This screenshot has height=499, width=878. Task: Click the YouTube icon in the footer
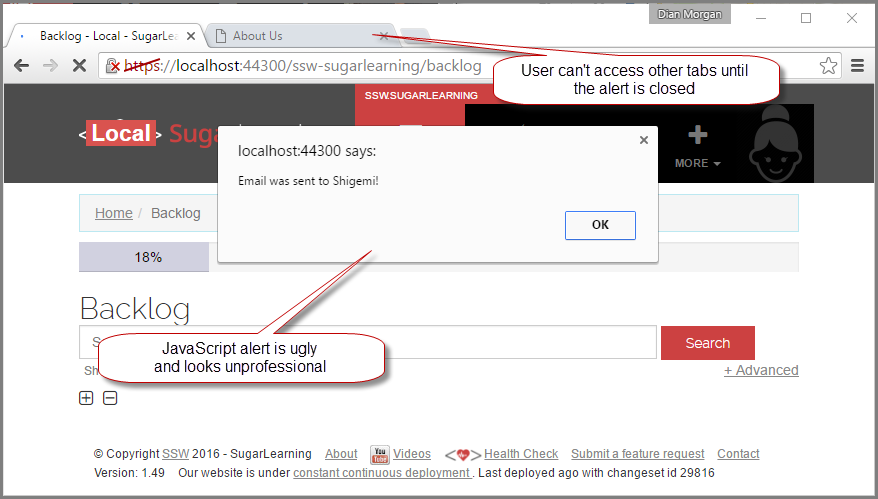coord(379,454)
